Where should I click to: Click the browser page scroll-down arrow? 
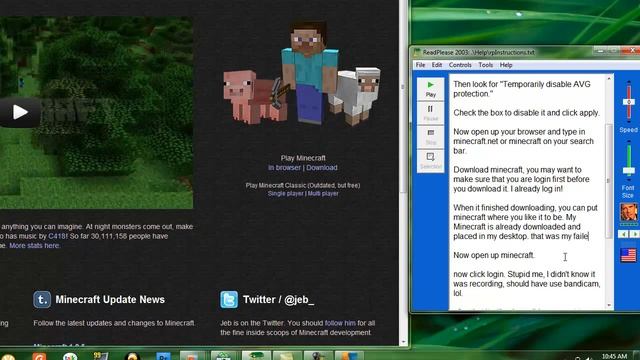(x=403, y=342)
